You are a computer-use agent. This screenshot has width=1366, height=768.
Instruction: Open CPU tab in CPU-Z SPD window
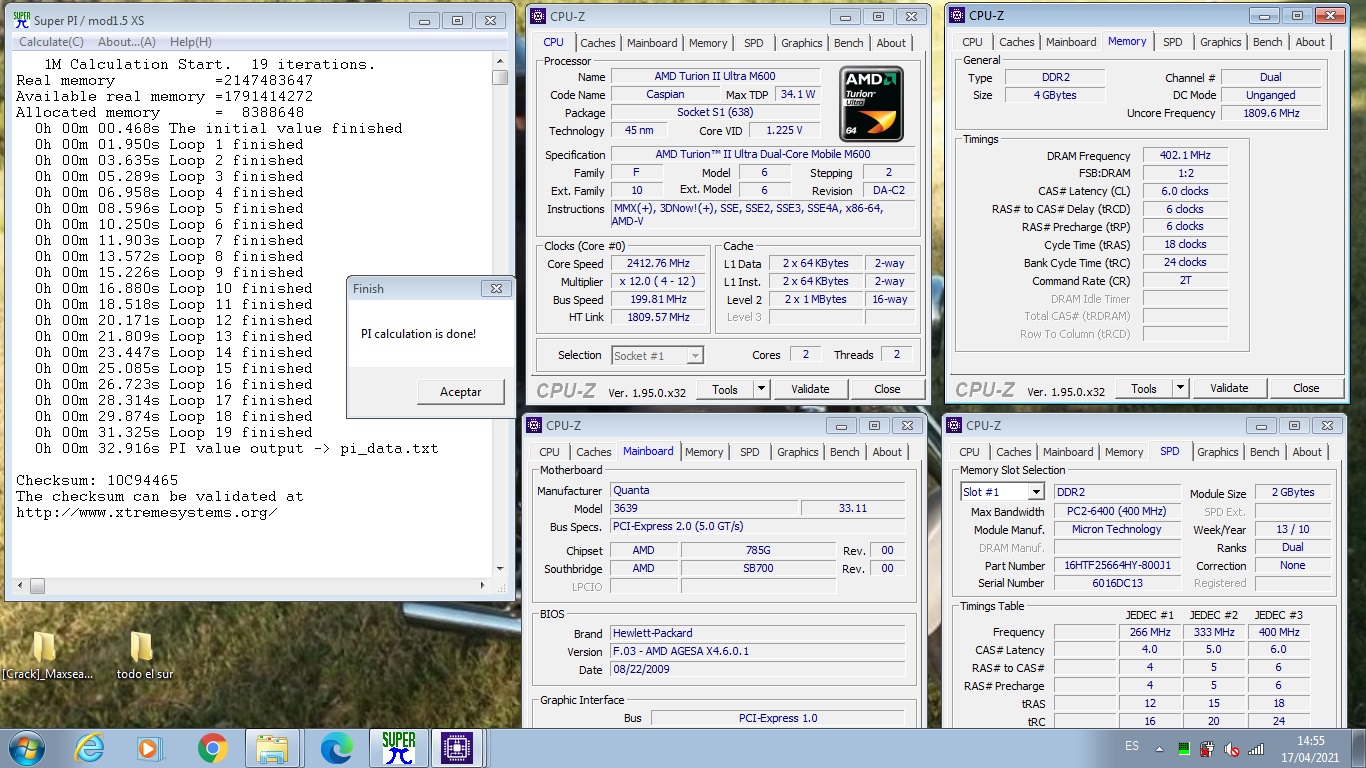[969, 452]
